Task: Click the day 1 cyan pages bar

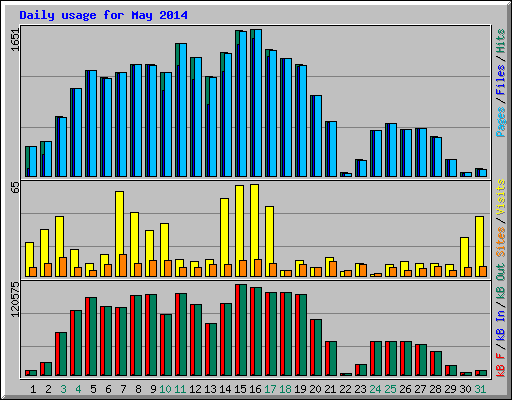Action: [x=33, y=162]
